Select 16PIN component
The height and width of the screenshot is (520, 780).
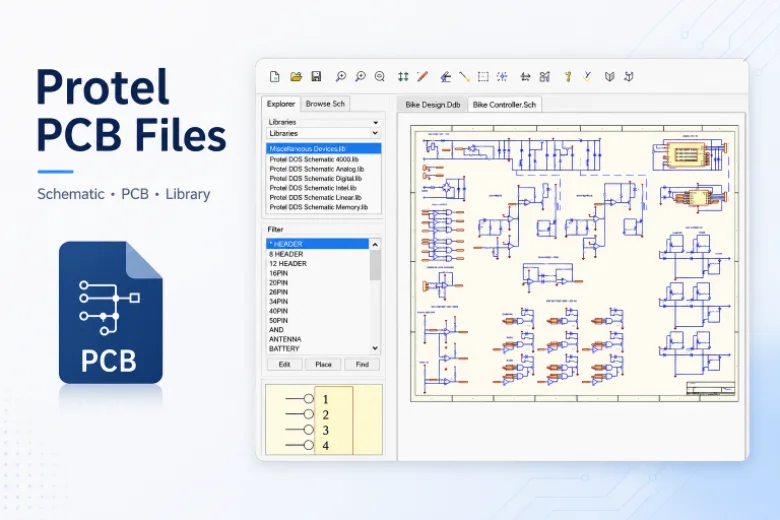click(318, 273)
